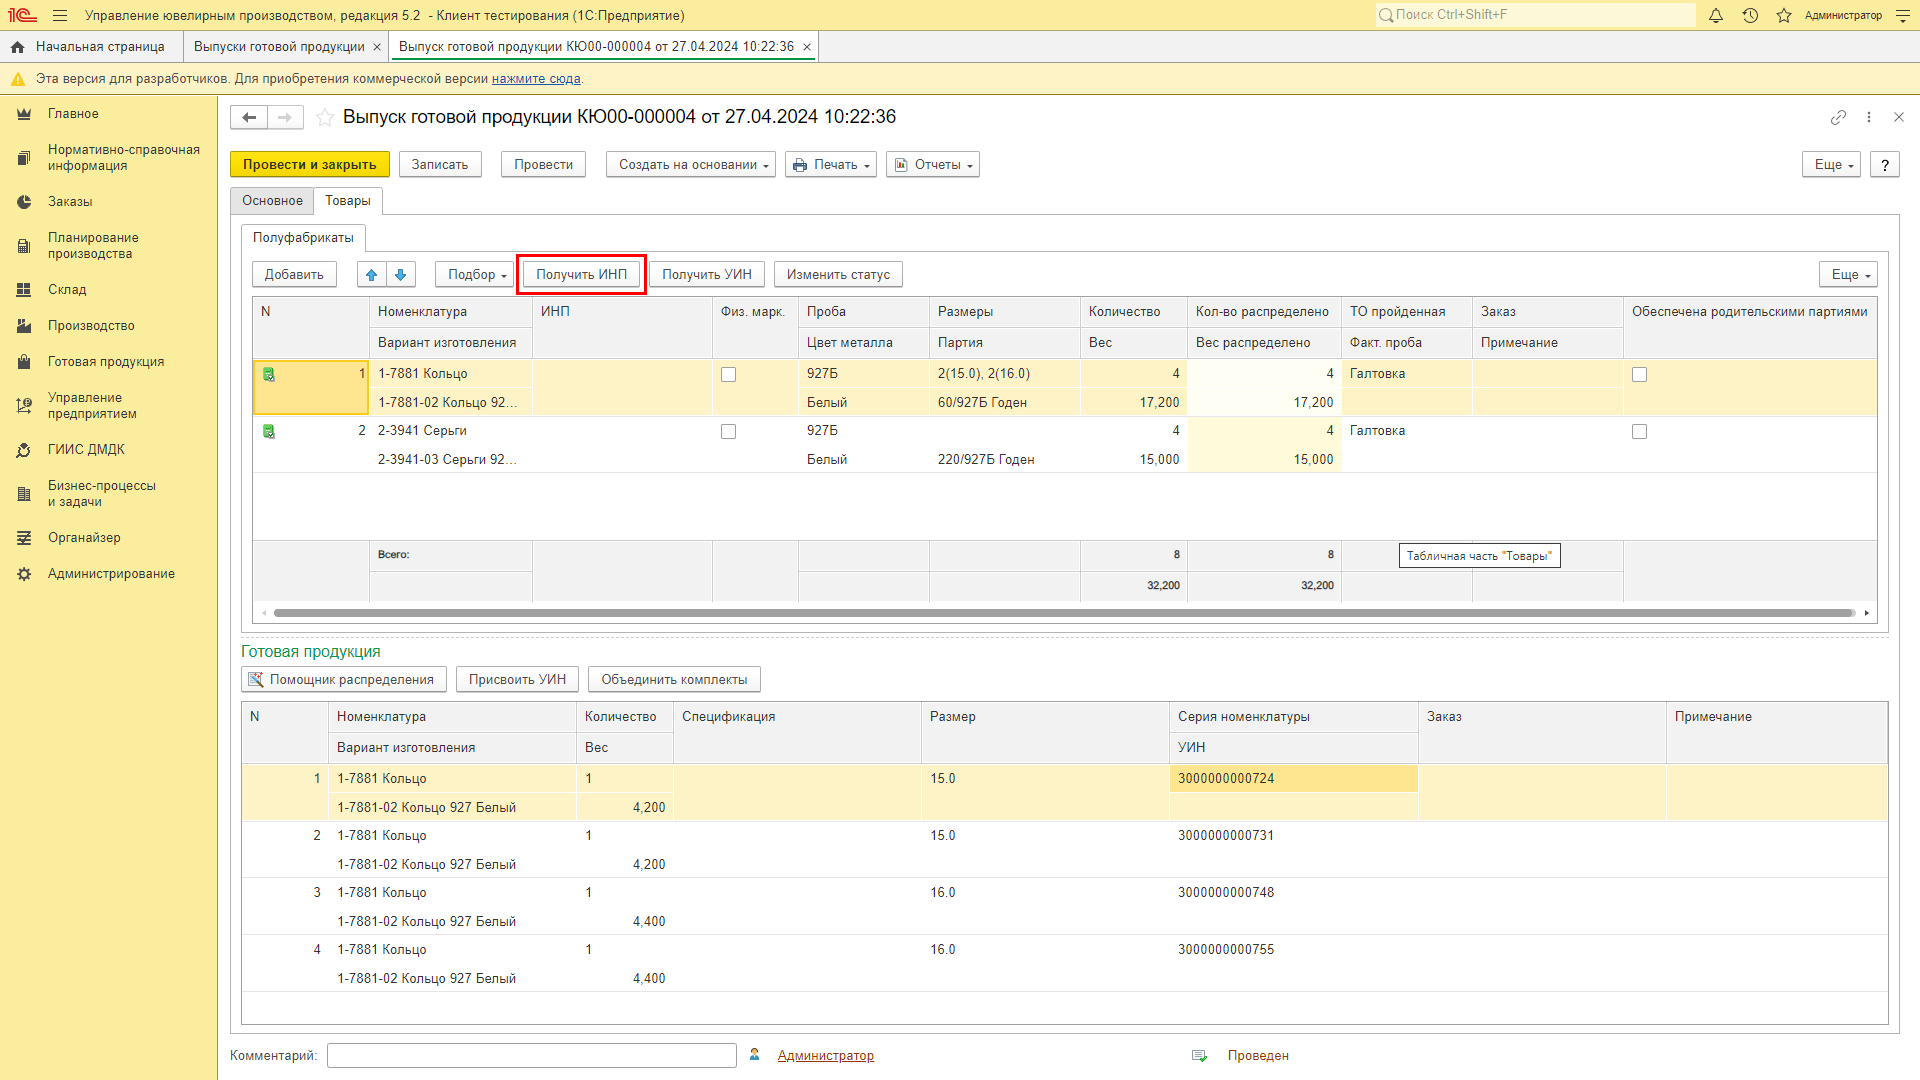The width and height of the screenshot is (1920, 1080).
Task: Click row icon for 2-3941 Серьги
Action: tap(269, 432)
